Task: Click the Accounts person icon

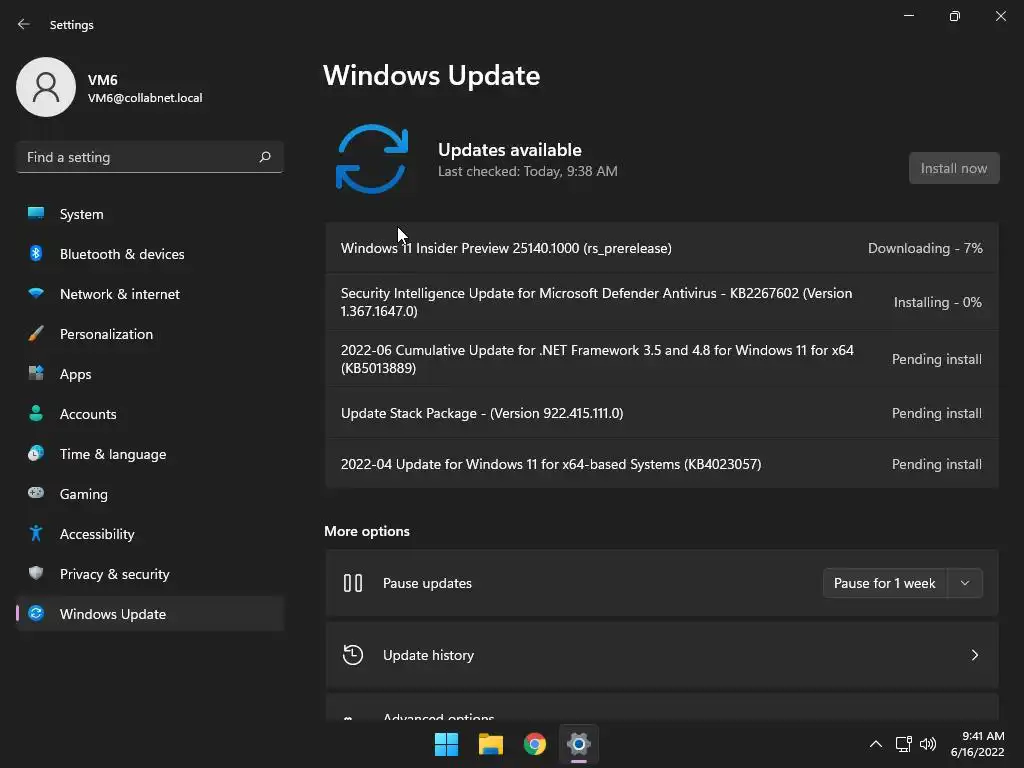Action: [36, 413]
